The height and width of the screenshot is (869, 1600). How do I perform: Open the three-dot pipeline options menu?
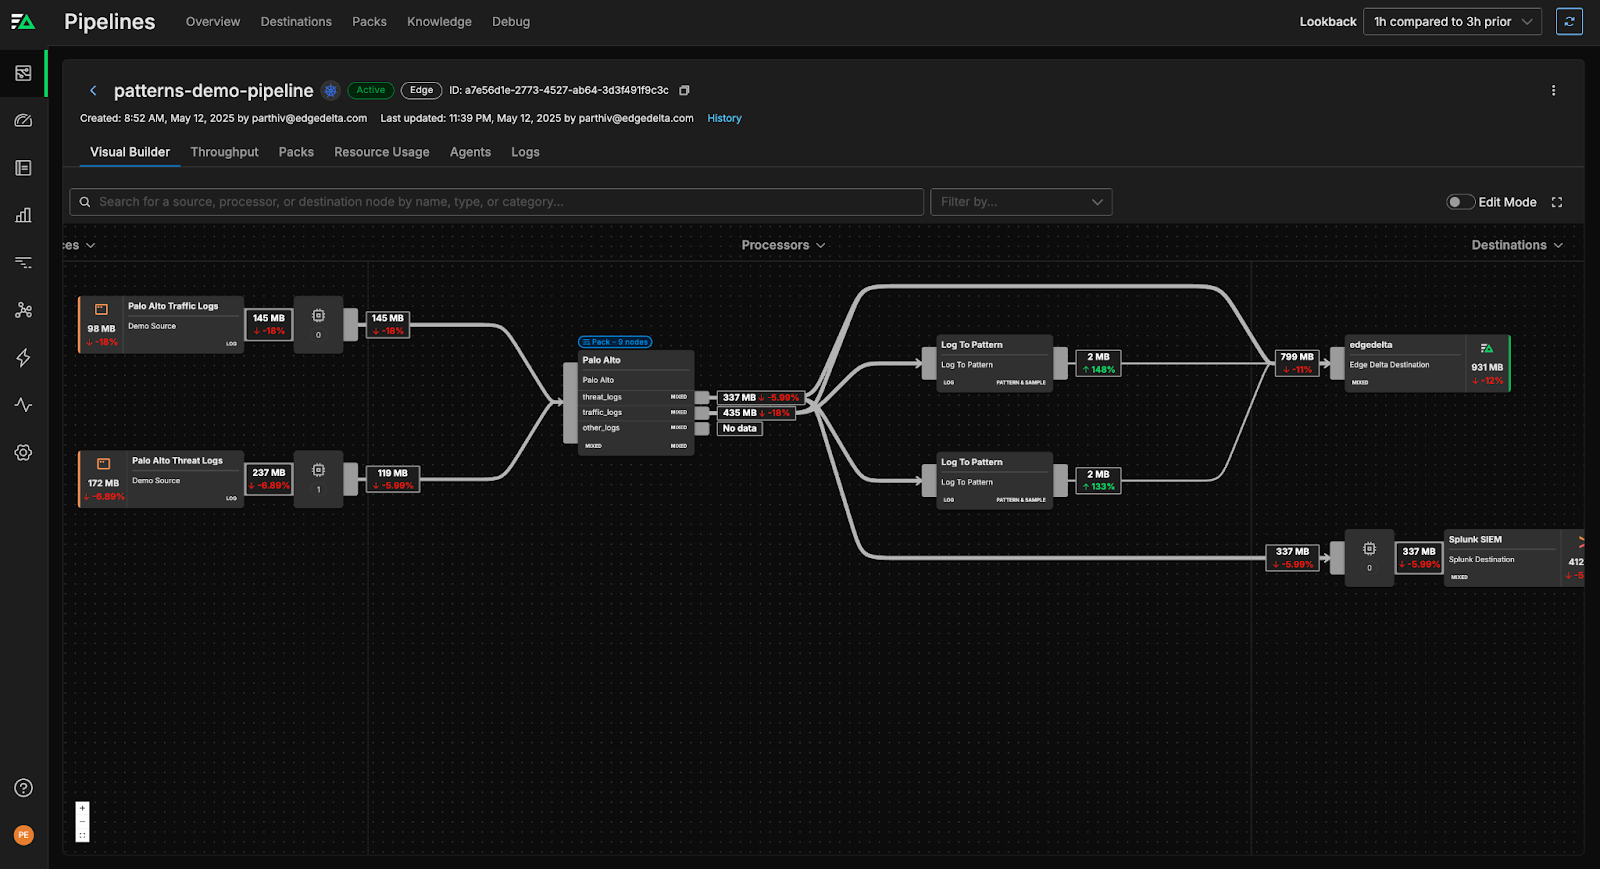1553,90
